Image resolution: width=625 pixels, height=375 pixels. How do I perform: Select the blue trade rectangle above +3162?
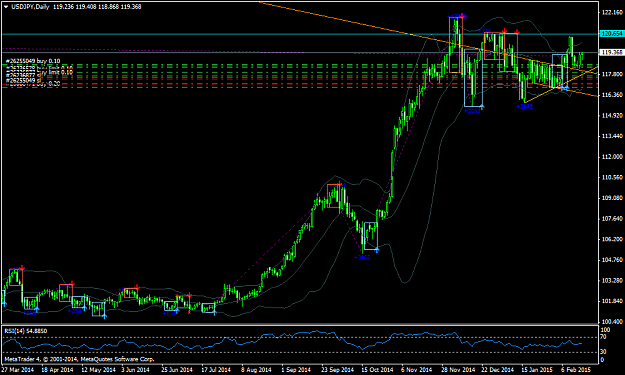pyautogui.click(x=371, y=236)
